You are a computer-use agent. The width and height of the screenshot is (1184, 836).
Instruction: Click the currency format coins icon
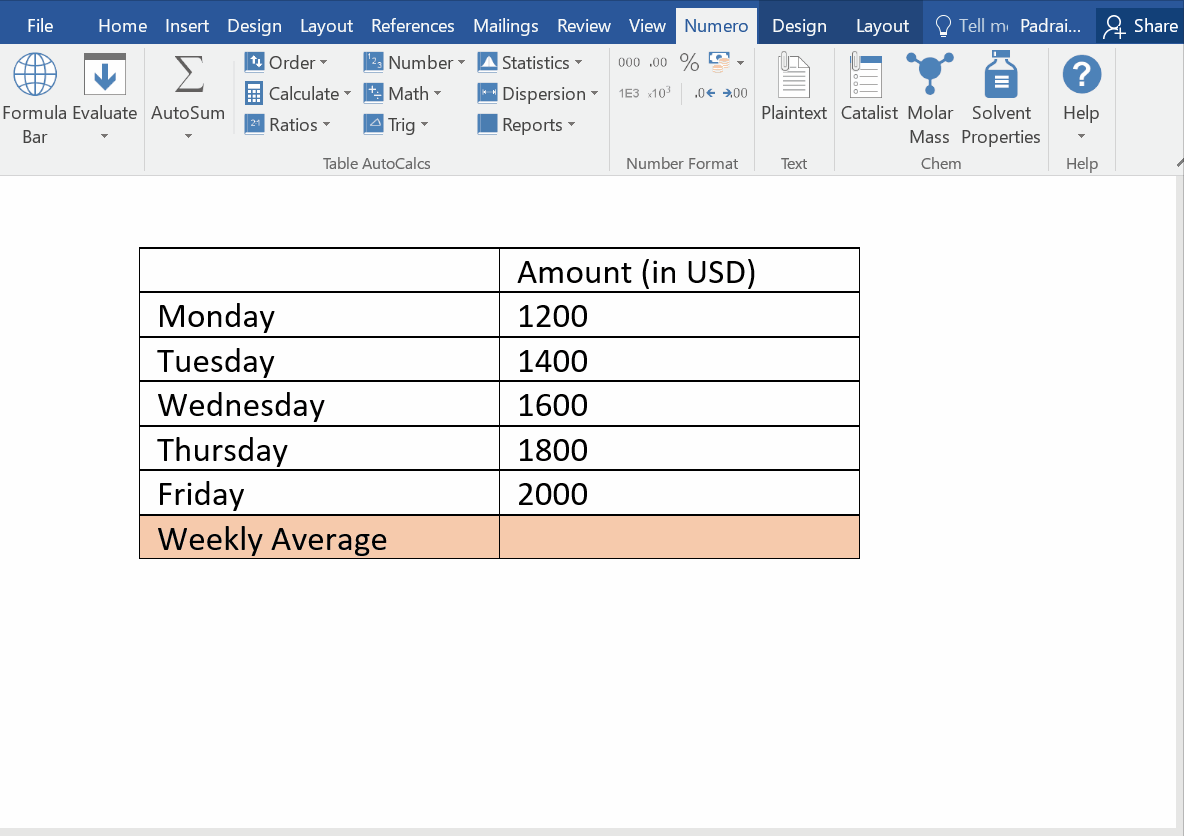click(719, 63)
